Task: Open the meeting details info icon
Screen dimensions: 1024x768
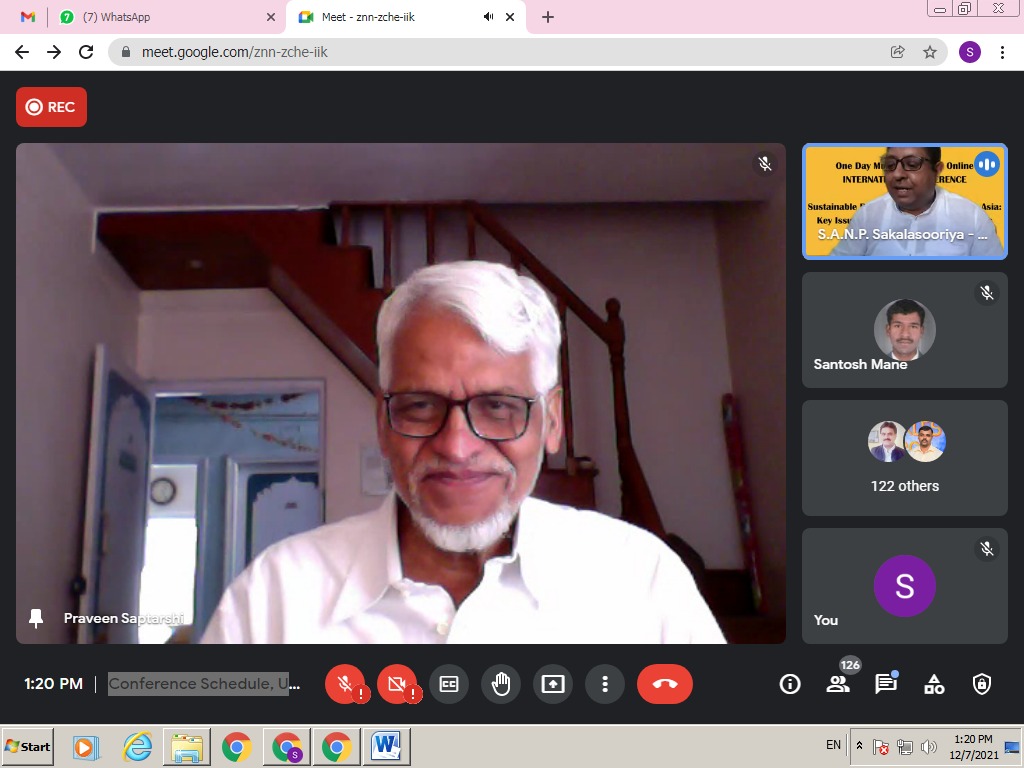Action: tap(790, 684)
